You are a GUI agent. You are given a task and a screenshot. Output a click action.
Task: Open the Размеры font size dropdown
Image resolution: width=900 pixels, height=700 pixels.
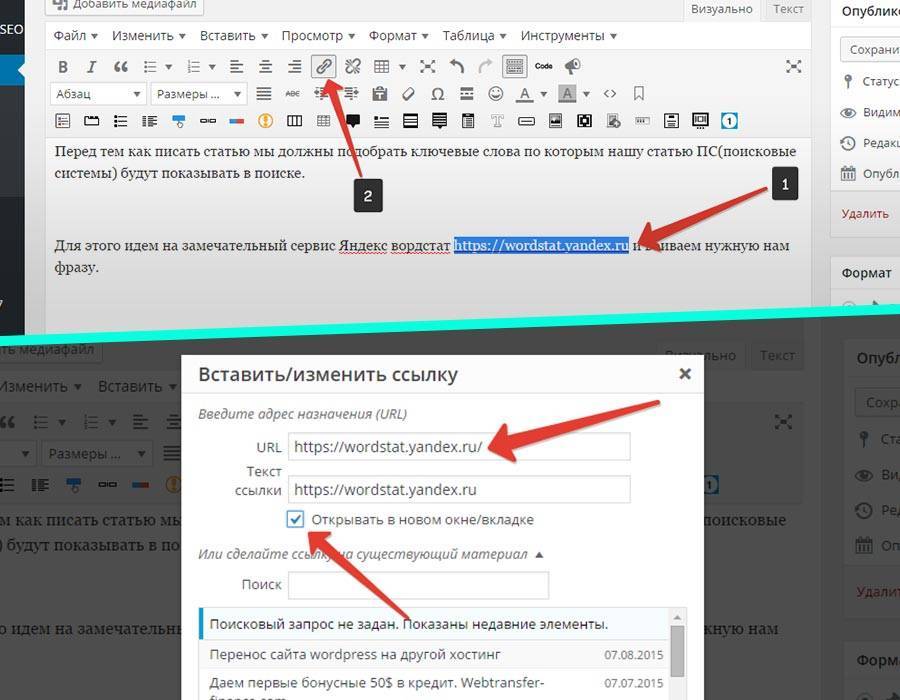coord(199,94)
